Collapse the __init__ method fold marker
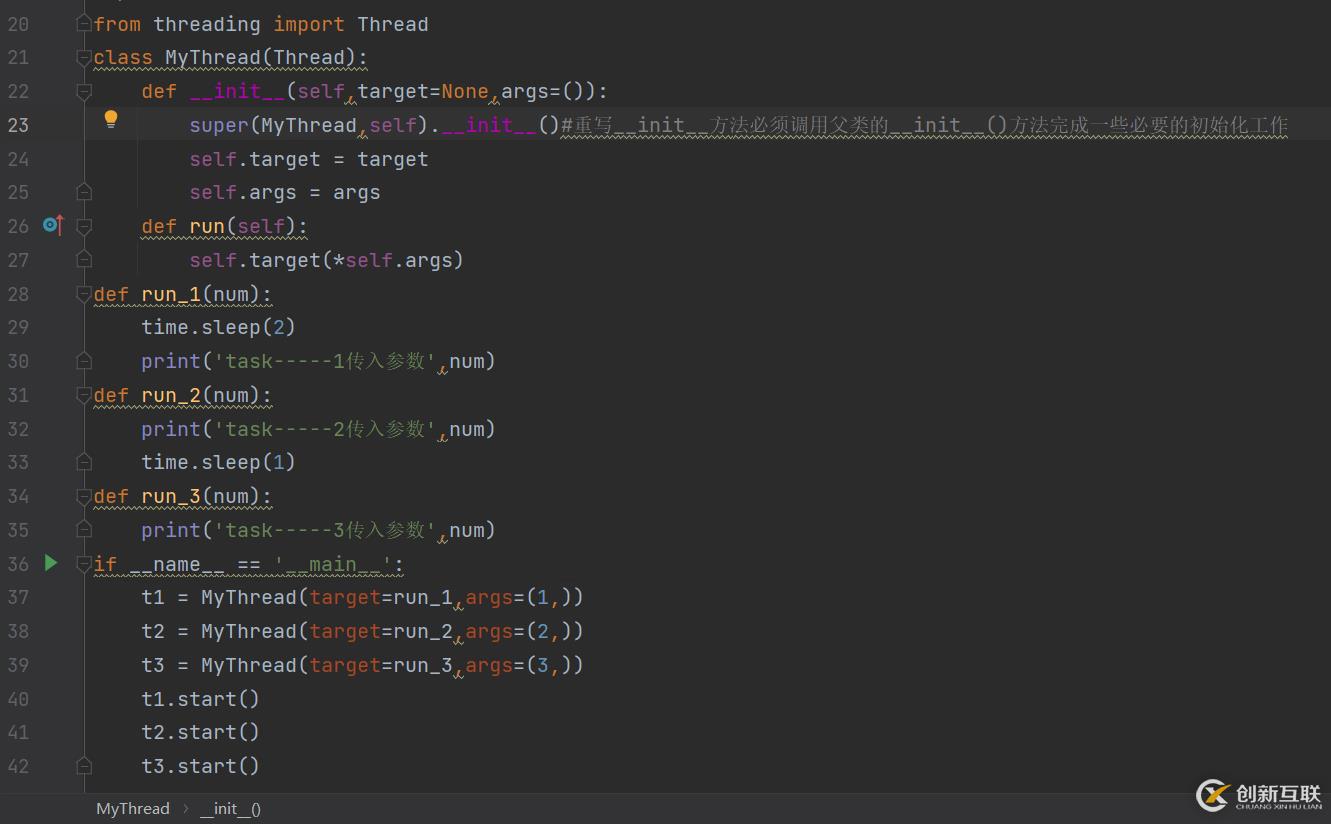 [x=84, y=92]
